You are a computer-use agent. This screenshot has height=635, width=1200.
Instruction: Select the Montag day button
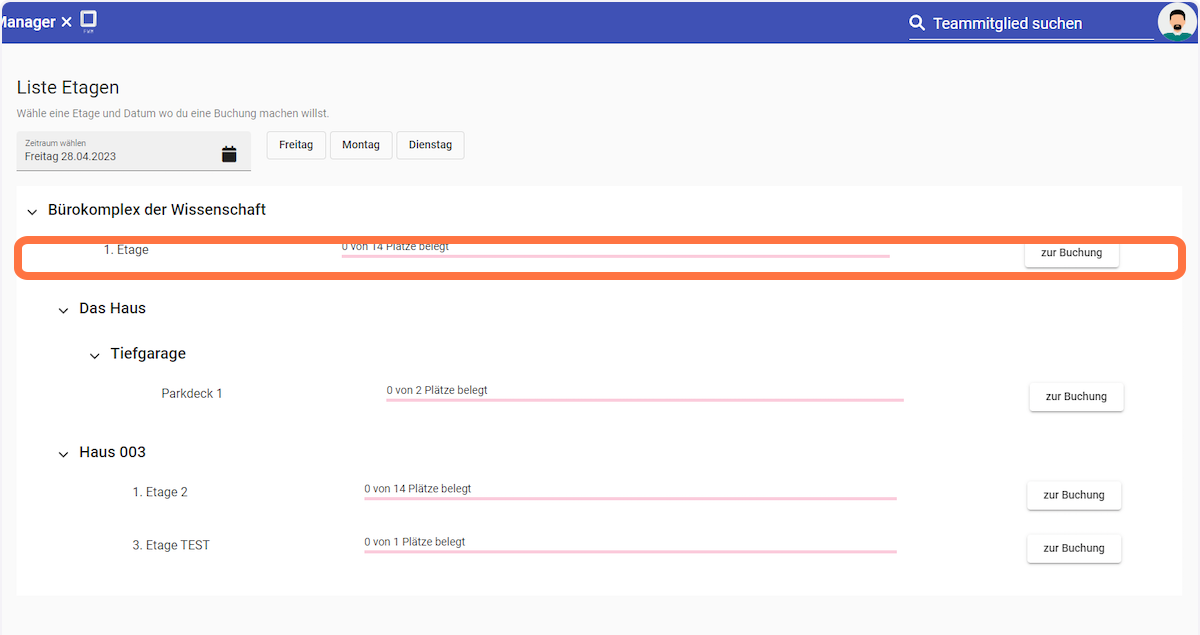click(360, 145)
